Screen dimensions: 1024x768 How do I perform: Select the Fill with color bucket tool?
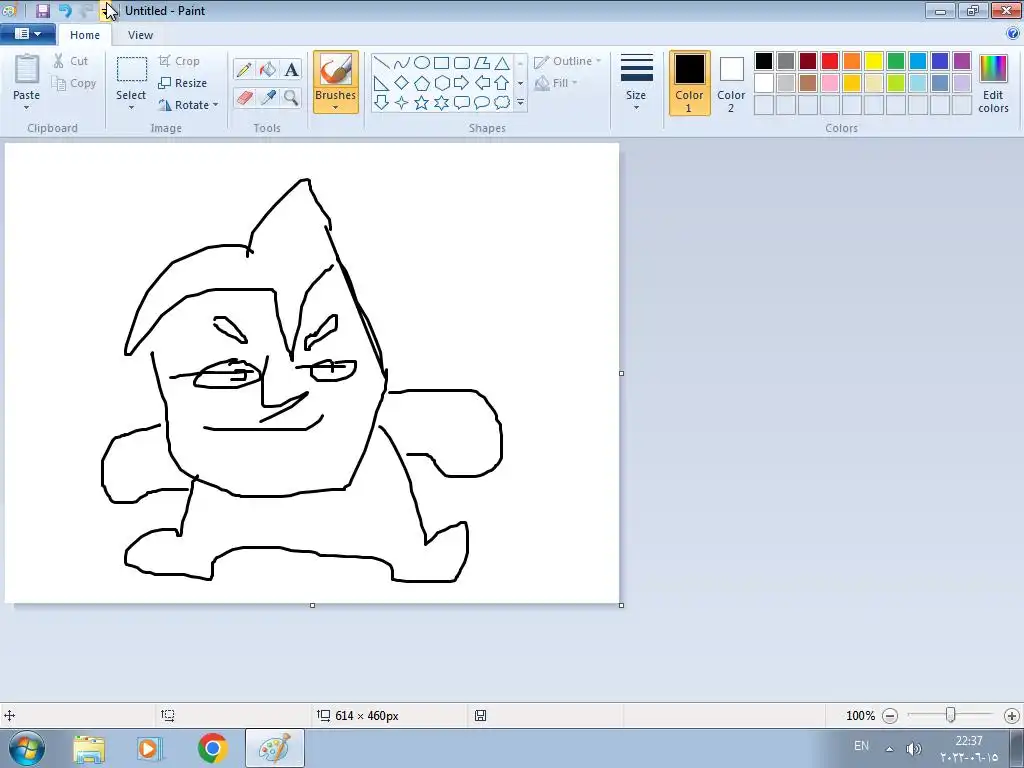coord(268,69)
